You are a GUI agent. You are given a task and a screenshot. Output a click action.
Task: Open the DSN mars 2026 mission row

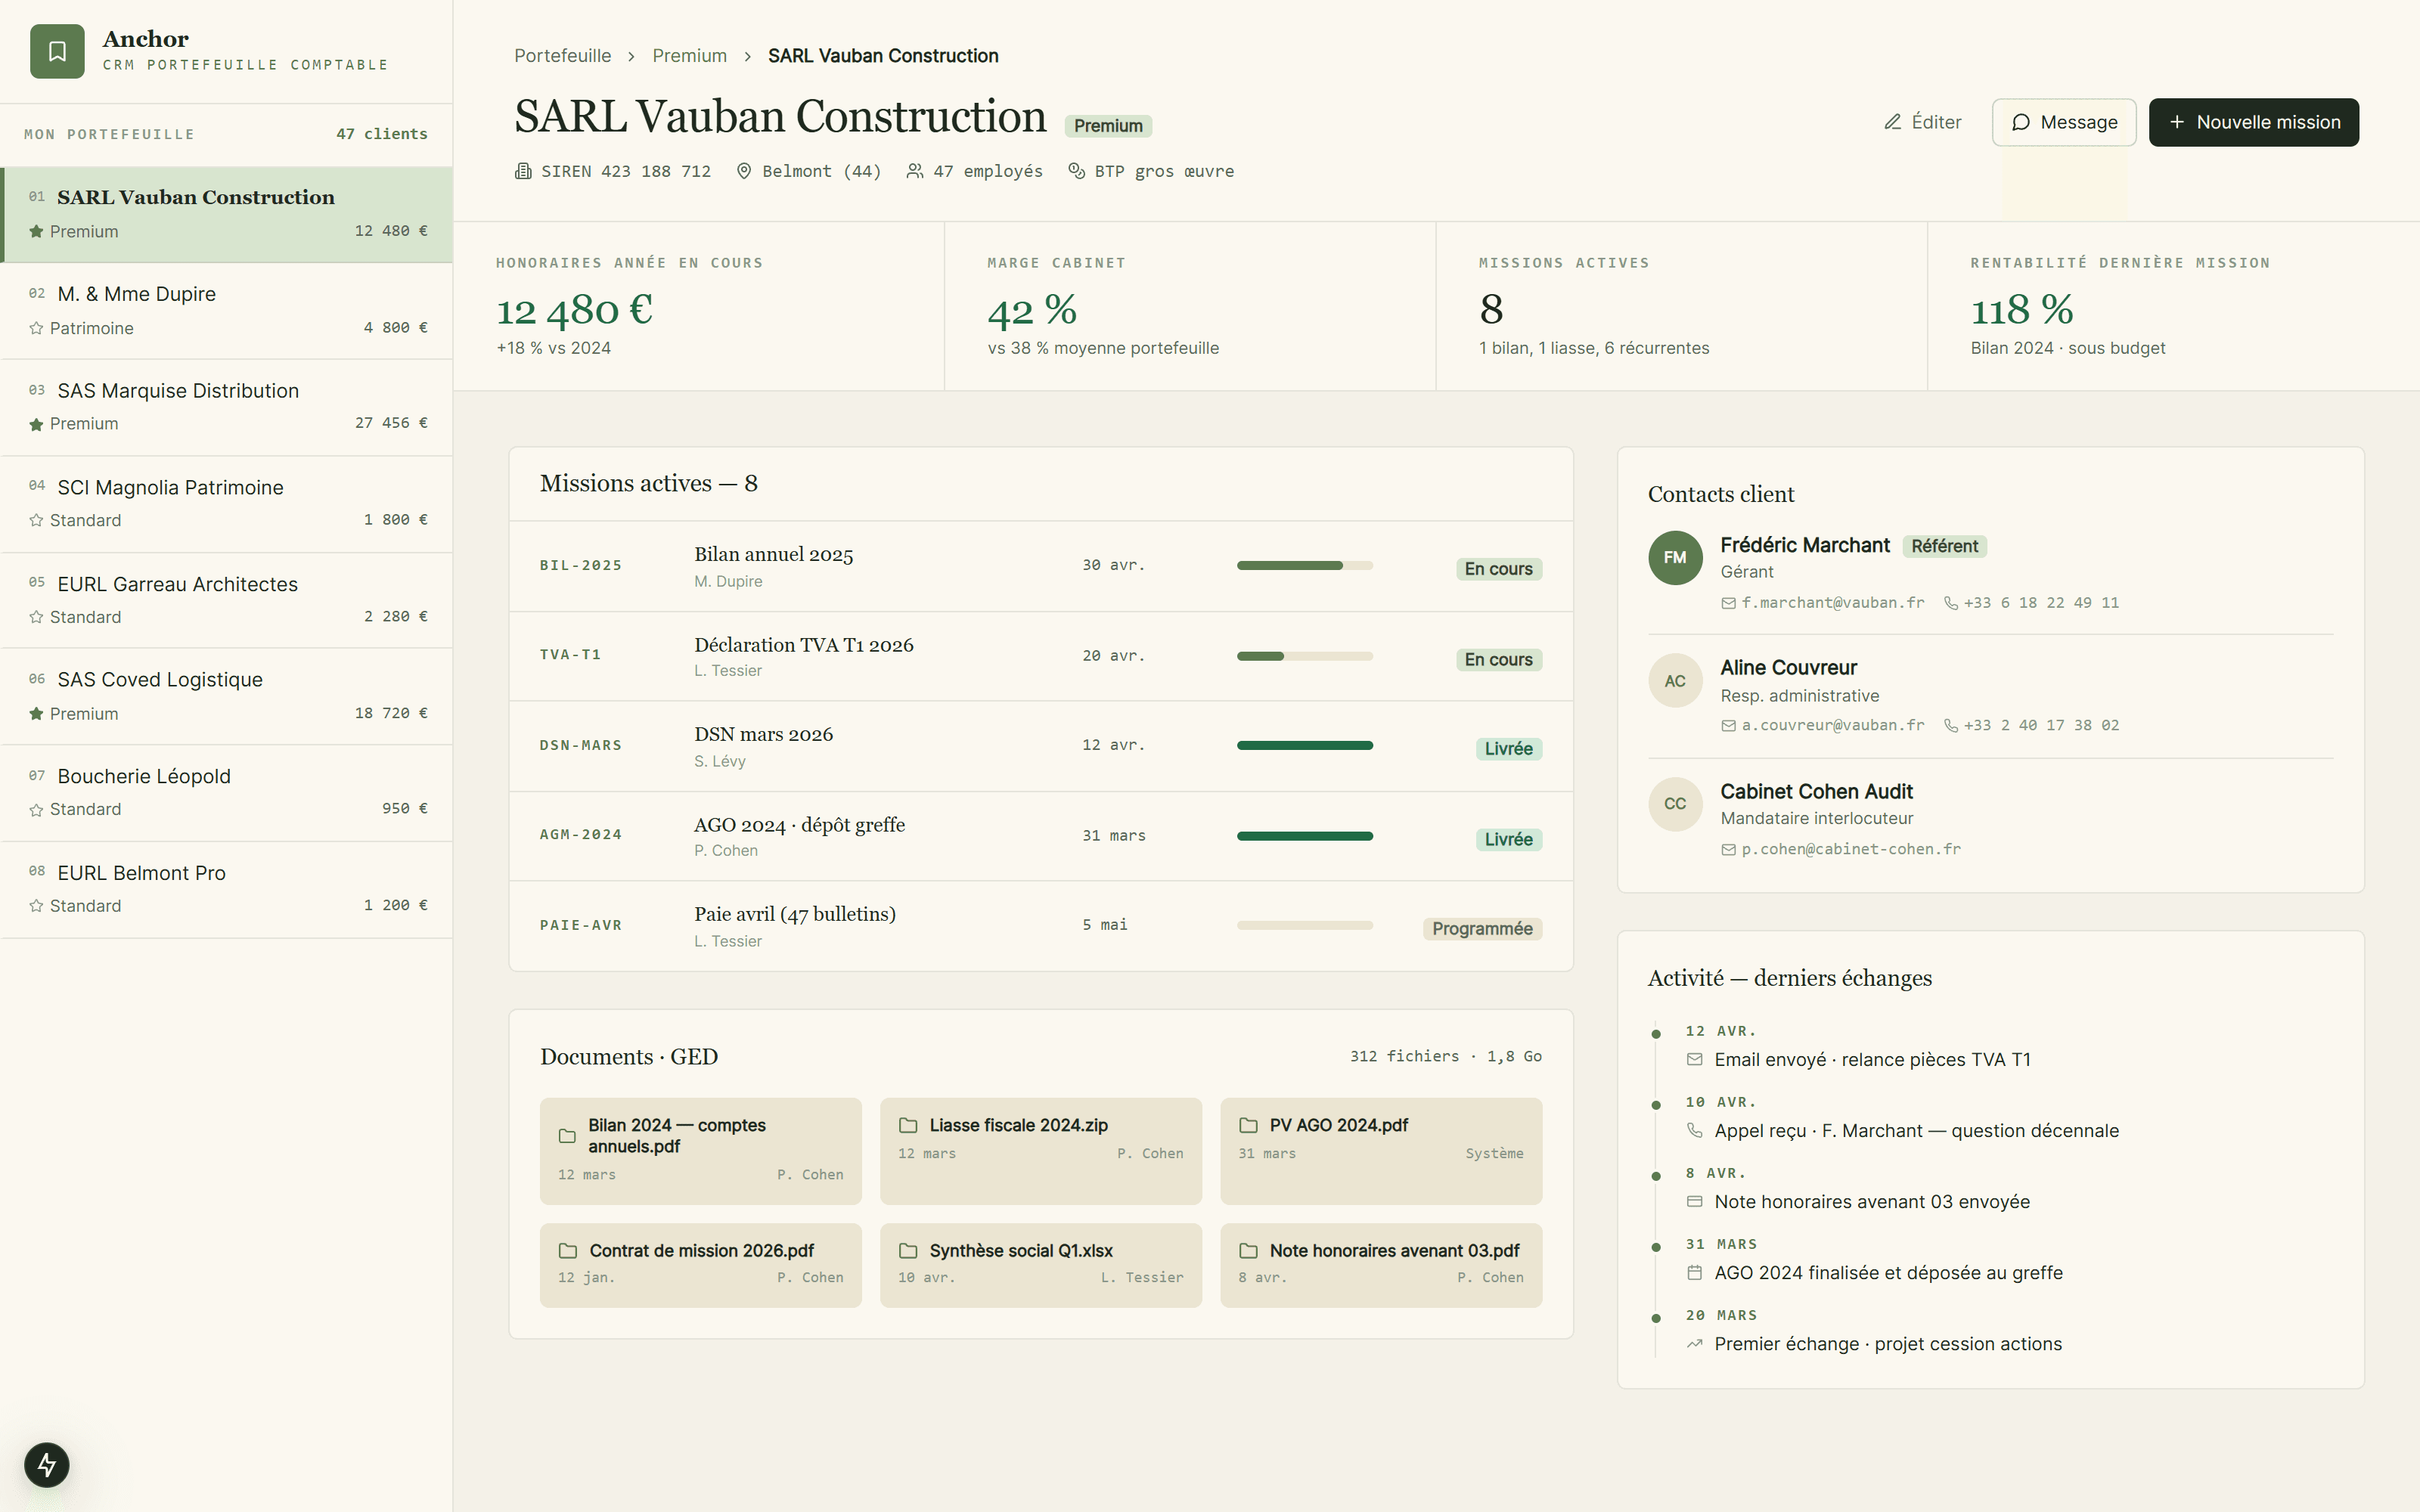[x=1041, y=746]
